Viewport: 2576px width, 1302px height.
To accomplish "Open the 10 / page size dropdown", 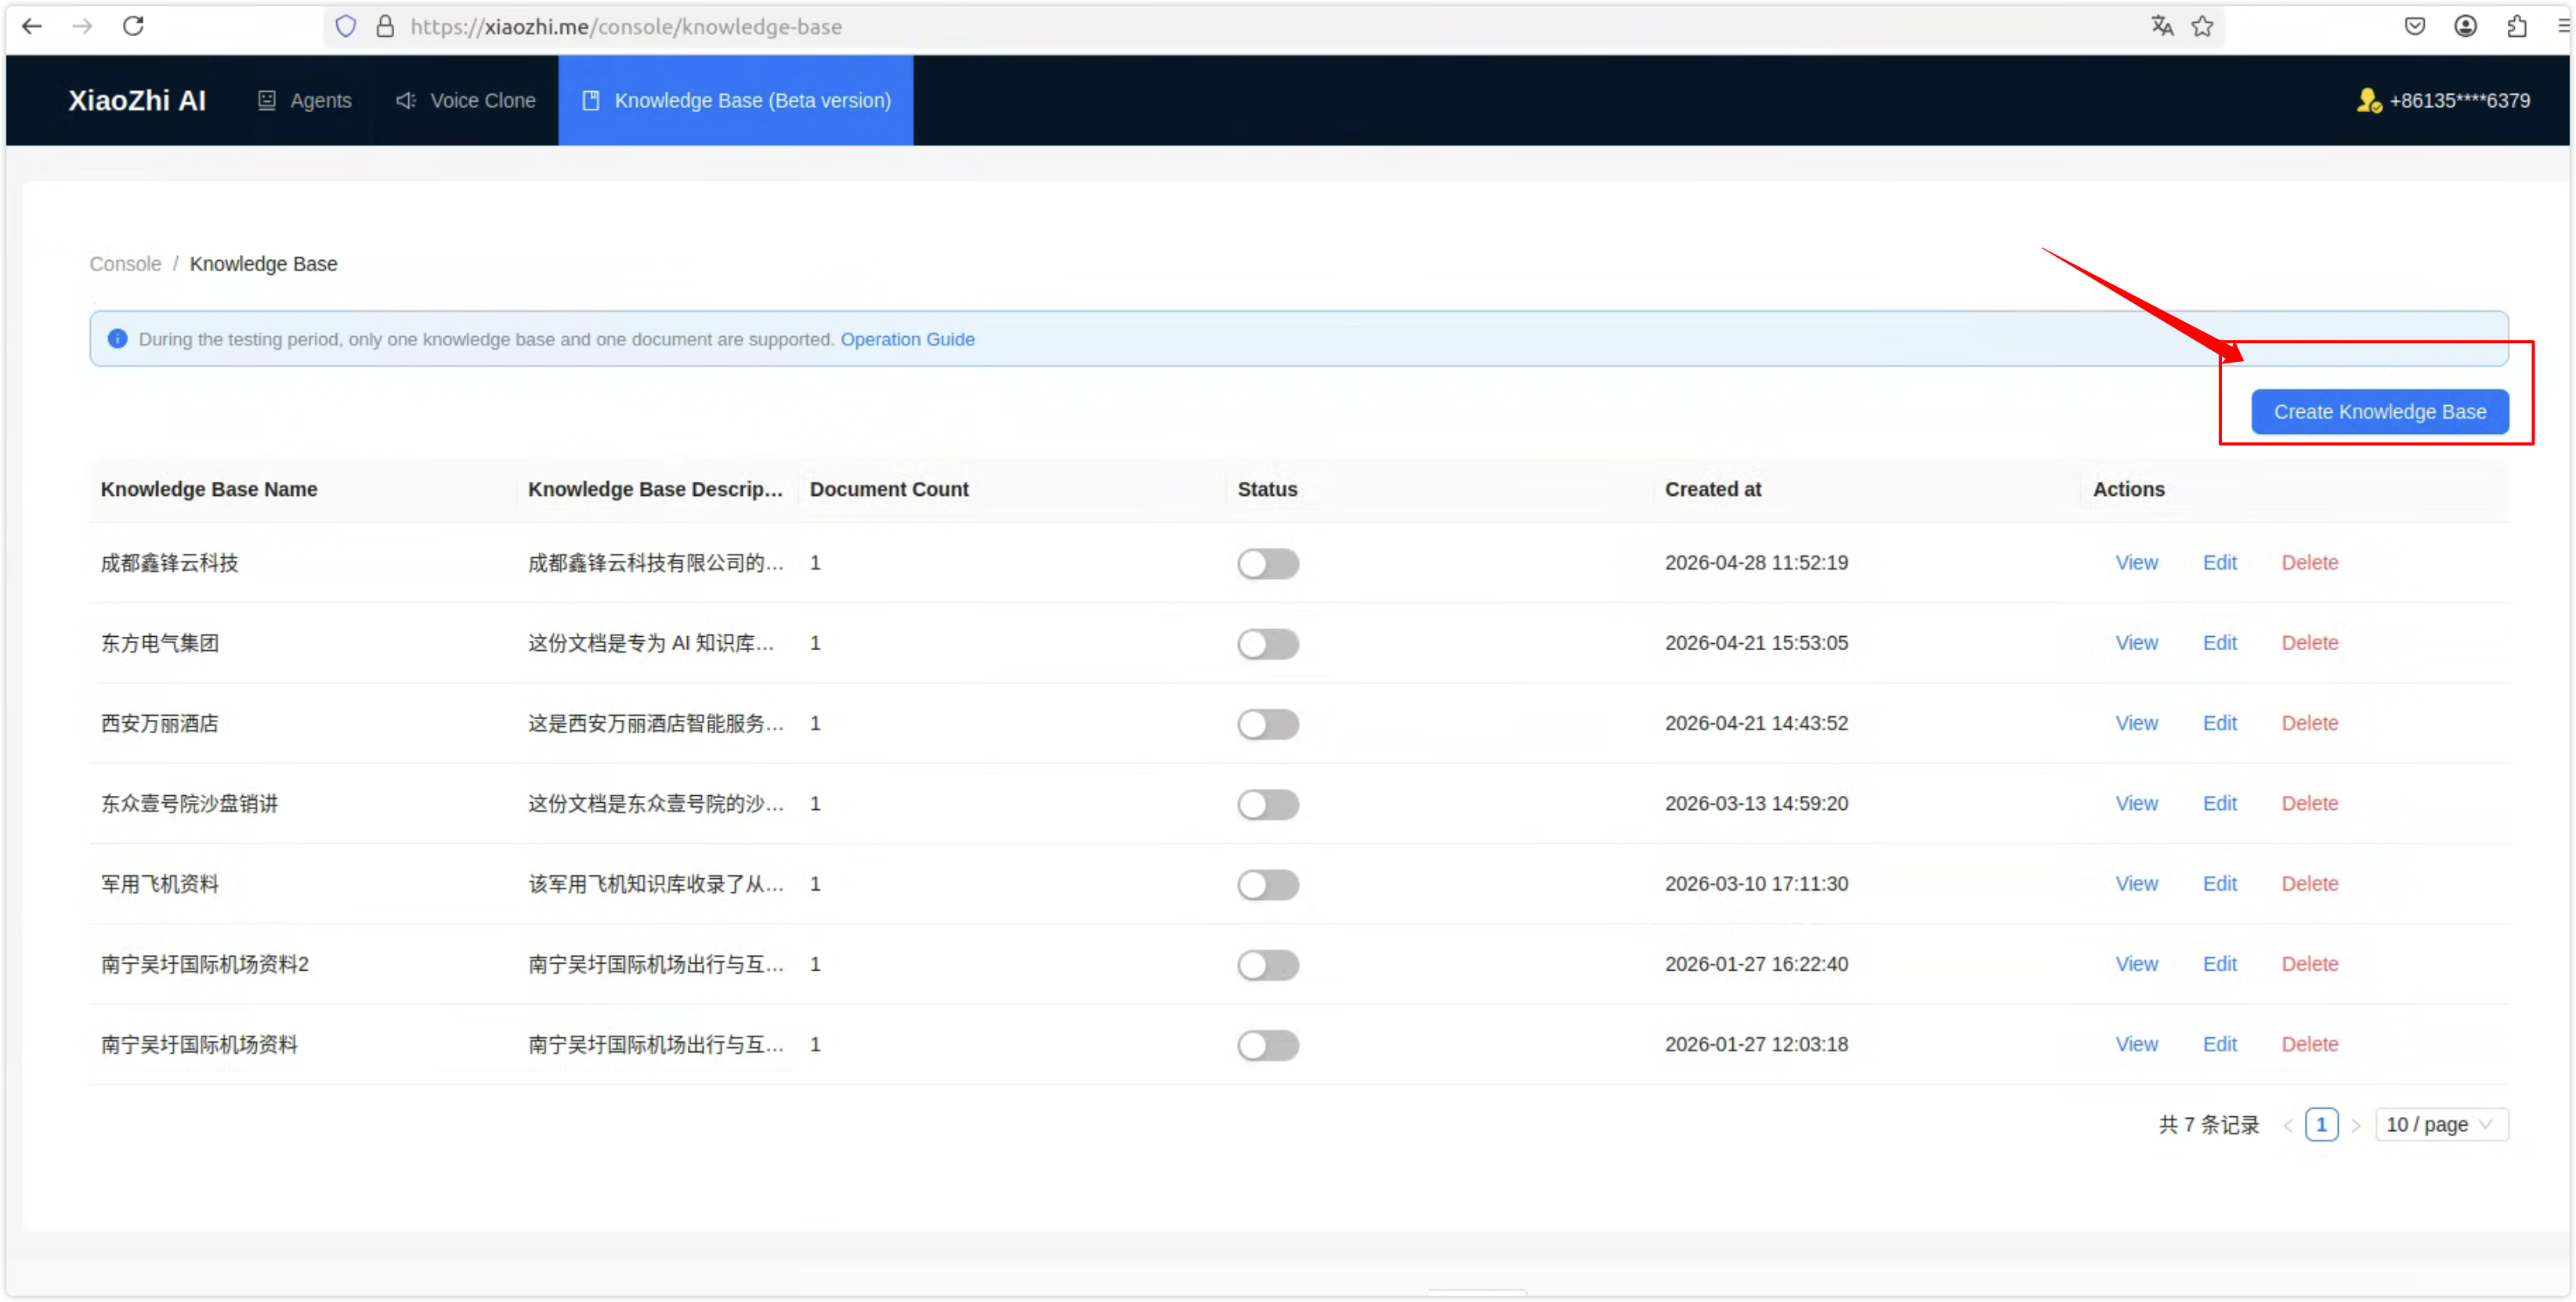I will click(x=2441, y=1125).
